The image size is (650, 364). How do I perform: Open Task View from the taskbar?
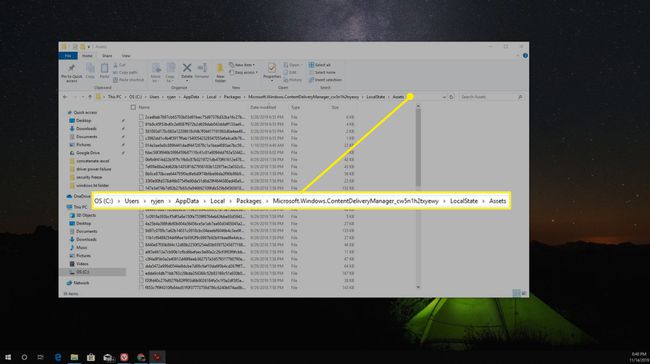pyautogui.click(x=40, y=357)
